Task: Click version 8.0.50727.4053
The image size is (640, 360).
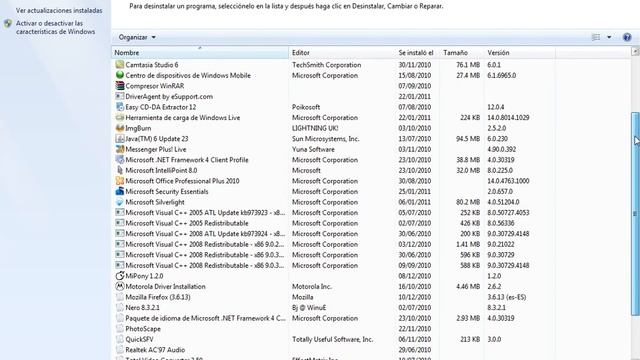Action: point(508,213)
